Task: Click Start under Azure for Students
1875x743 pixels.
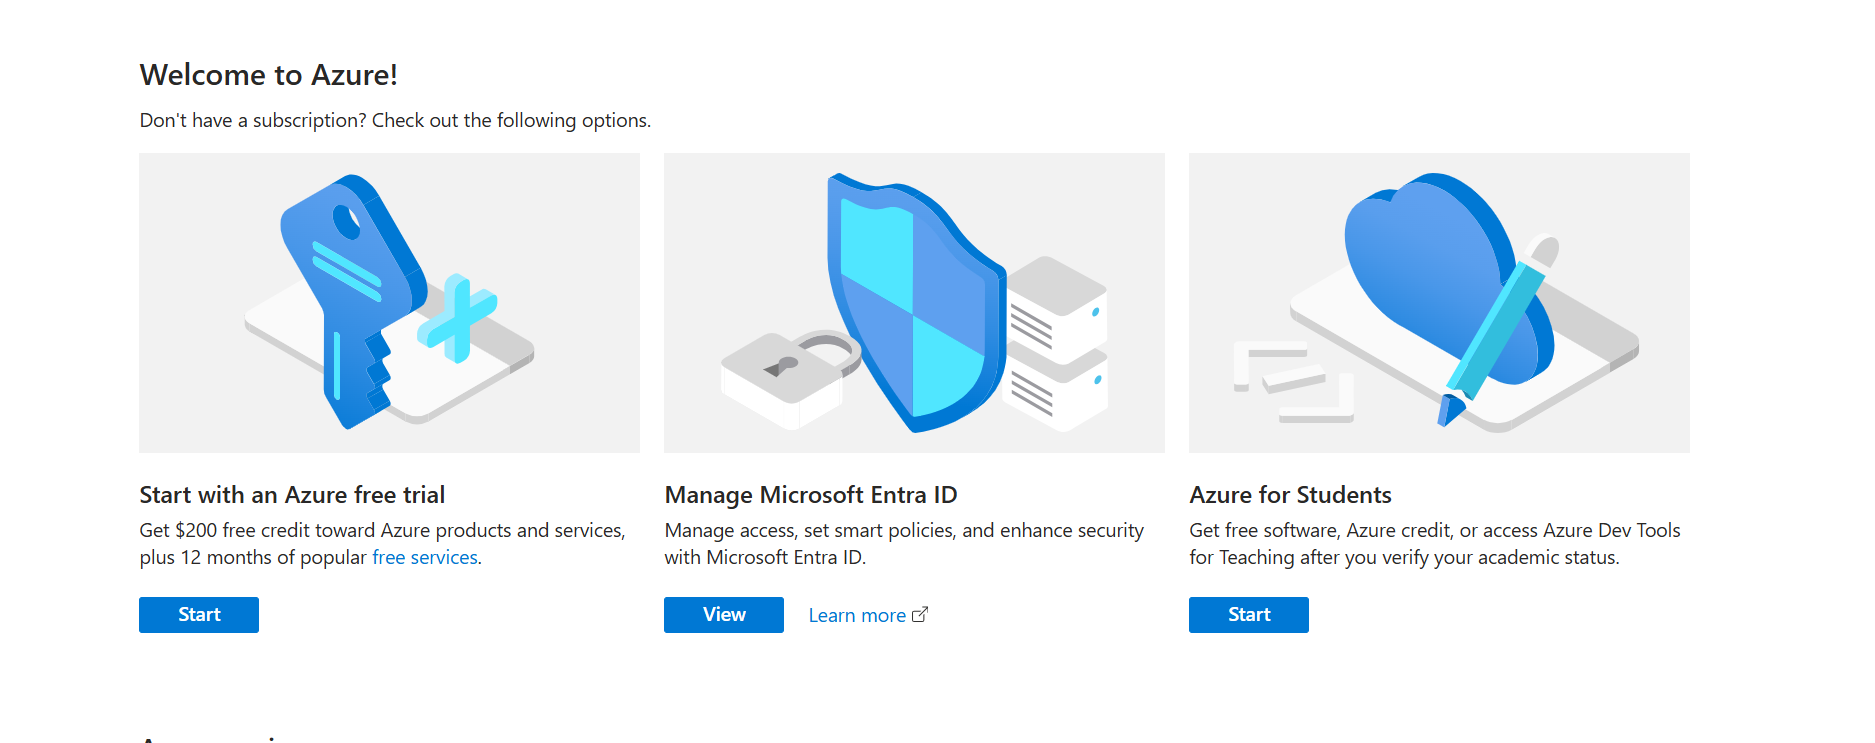Action: pos(1249,615)
